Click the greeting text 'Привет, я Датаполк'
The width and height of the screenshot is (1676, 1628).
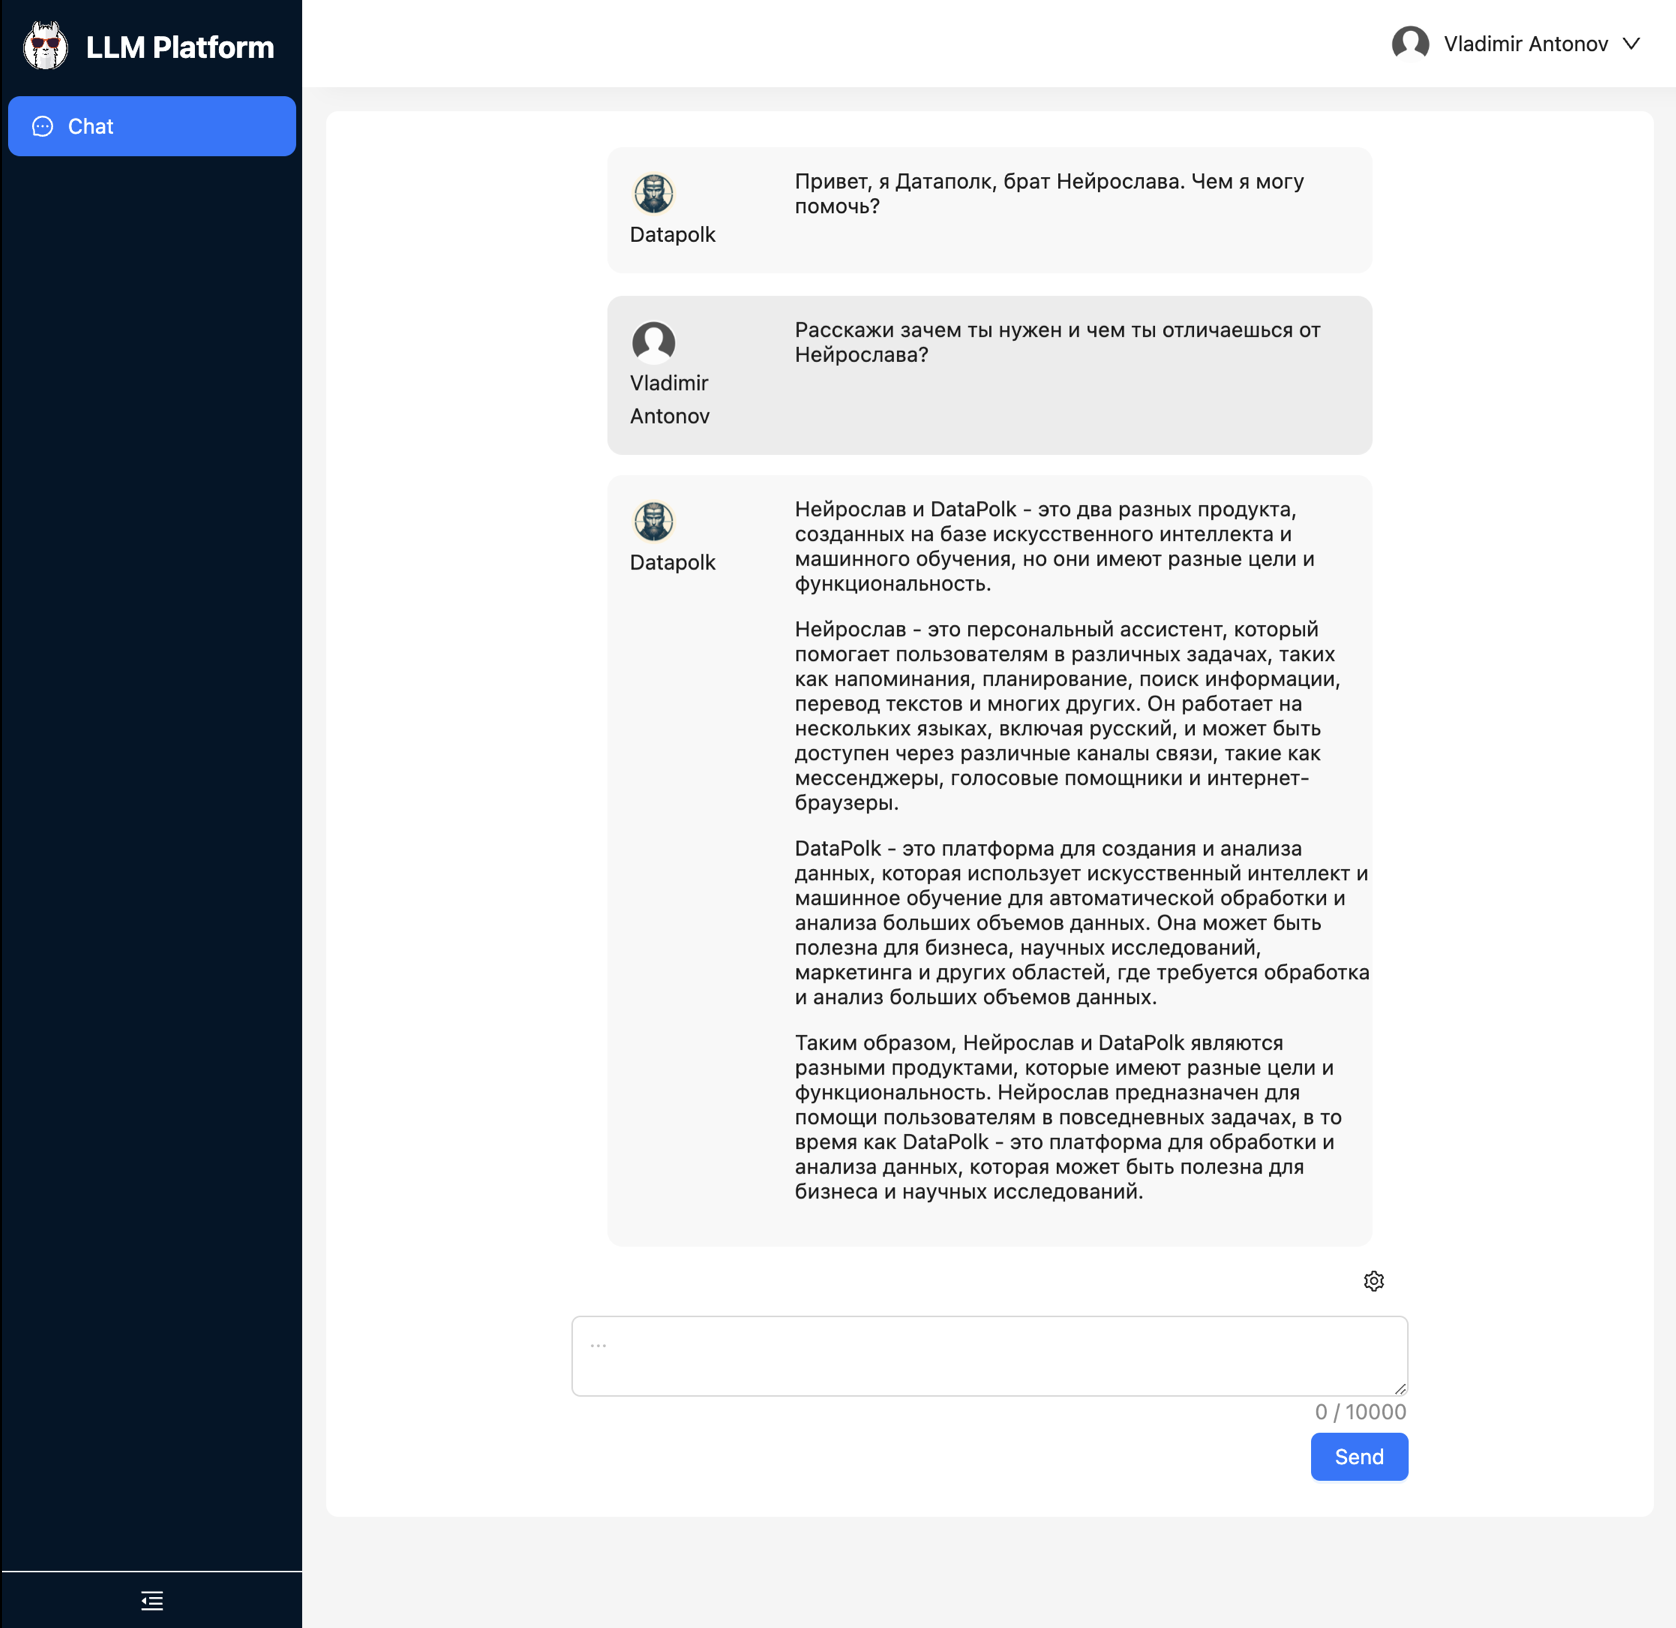(1050, 194)
